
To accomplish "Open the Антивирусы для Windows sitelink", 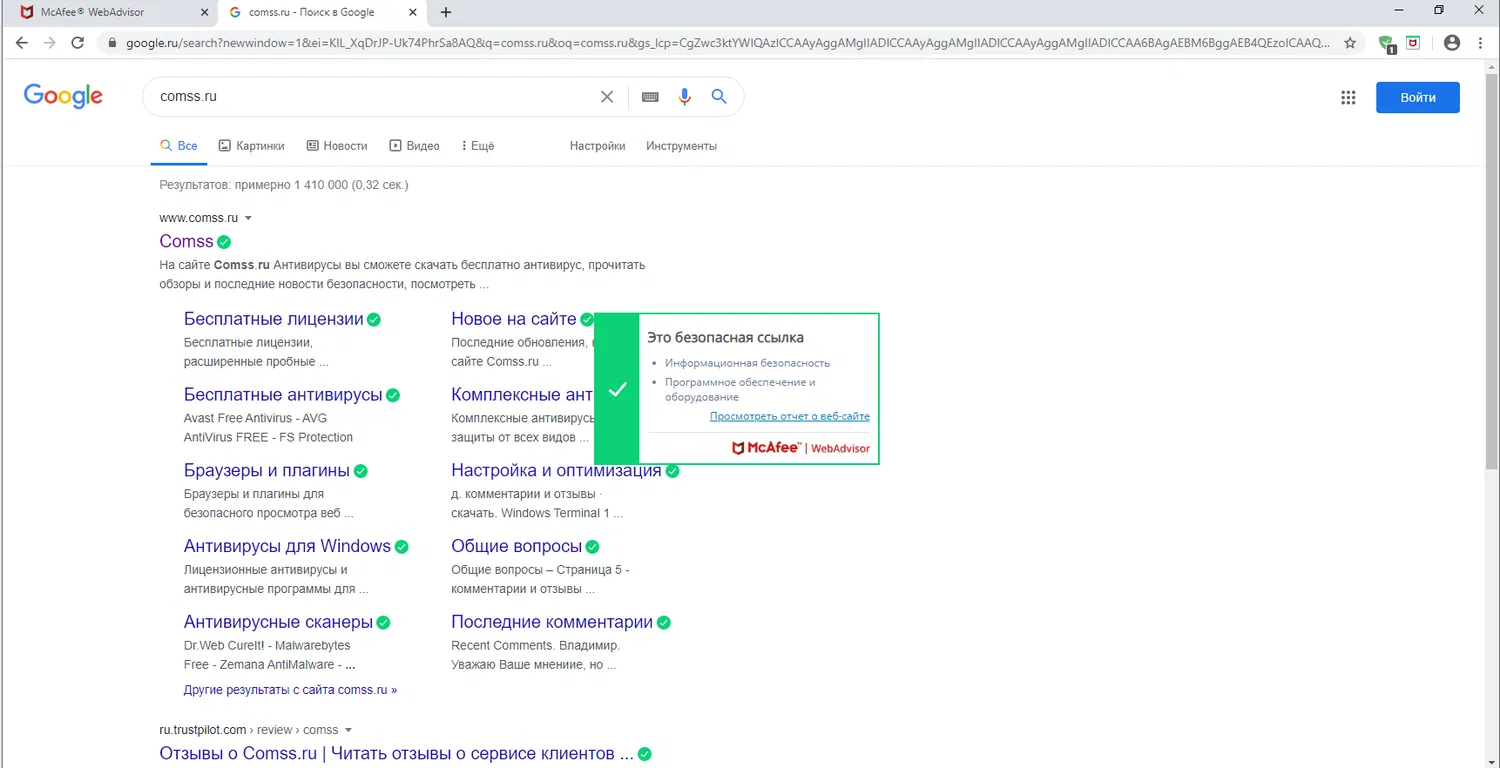I will click(287, 547).
